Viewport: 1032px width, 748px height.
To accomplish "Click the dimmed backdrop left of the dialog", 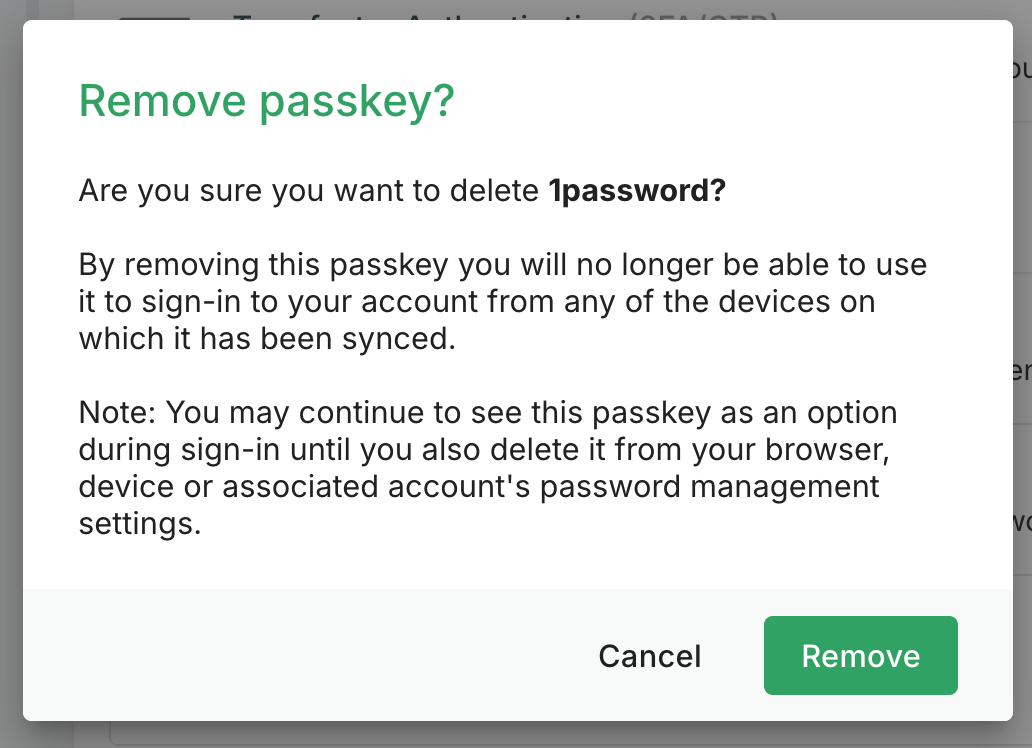I will tap(10, 400).
